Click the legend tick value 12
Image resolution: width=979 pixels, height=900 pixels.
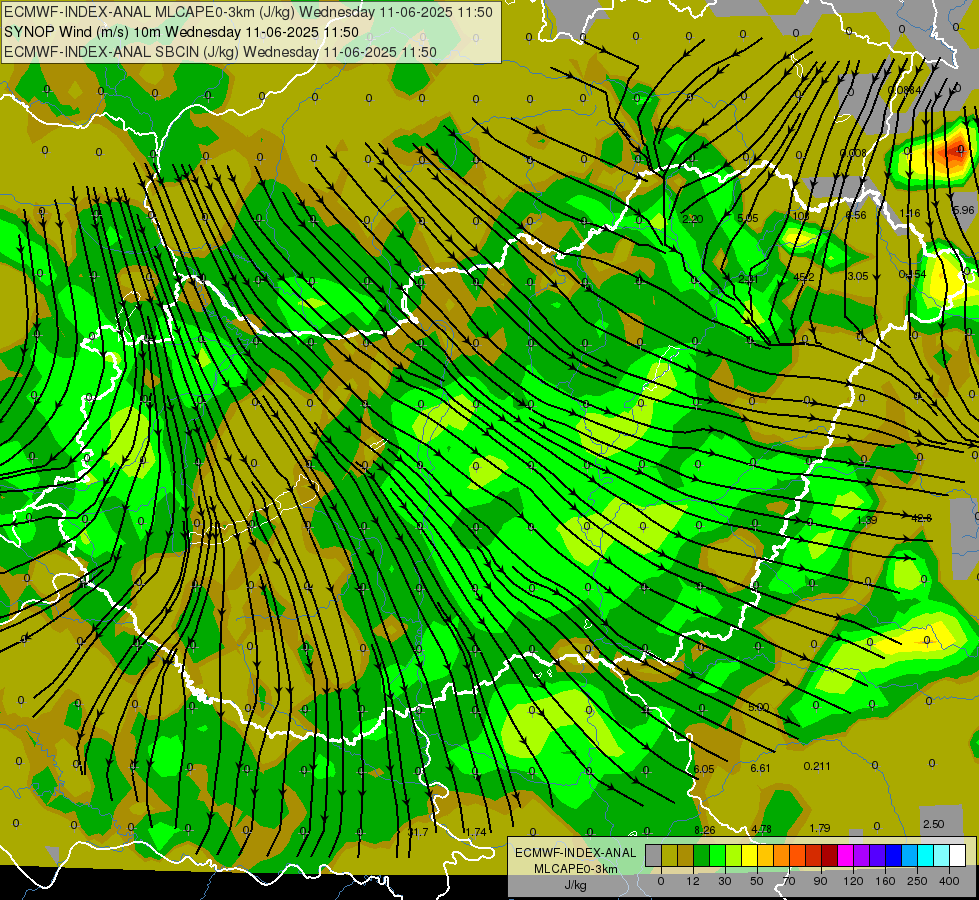point(693,881)
